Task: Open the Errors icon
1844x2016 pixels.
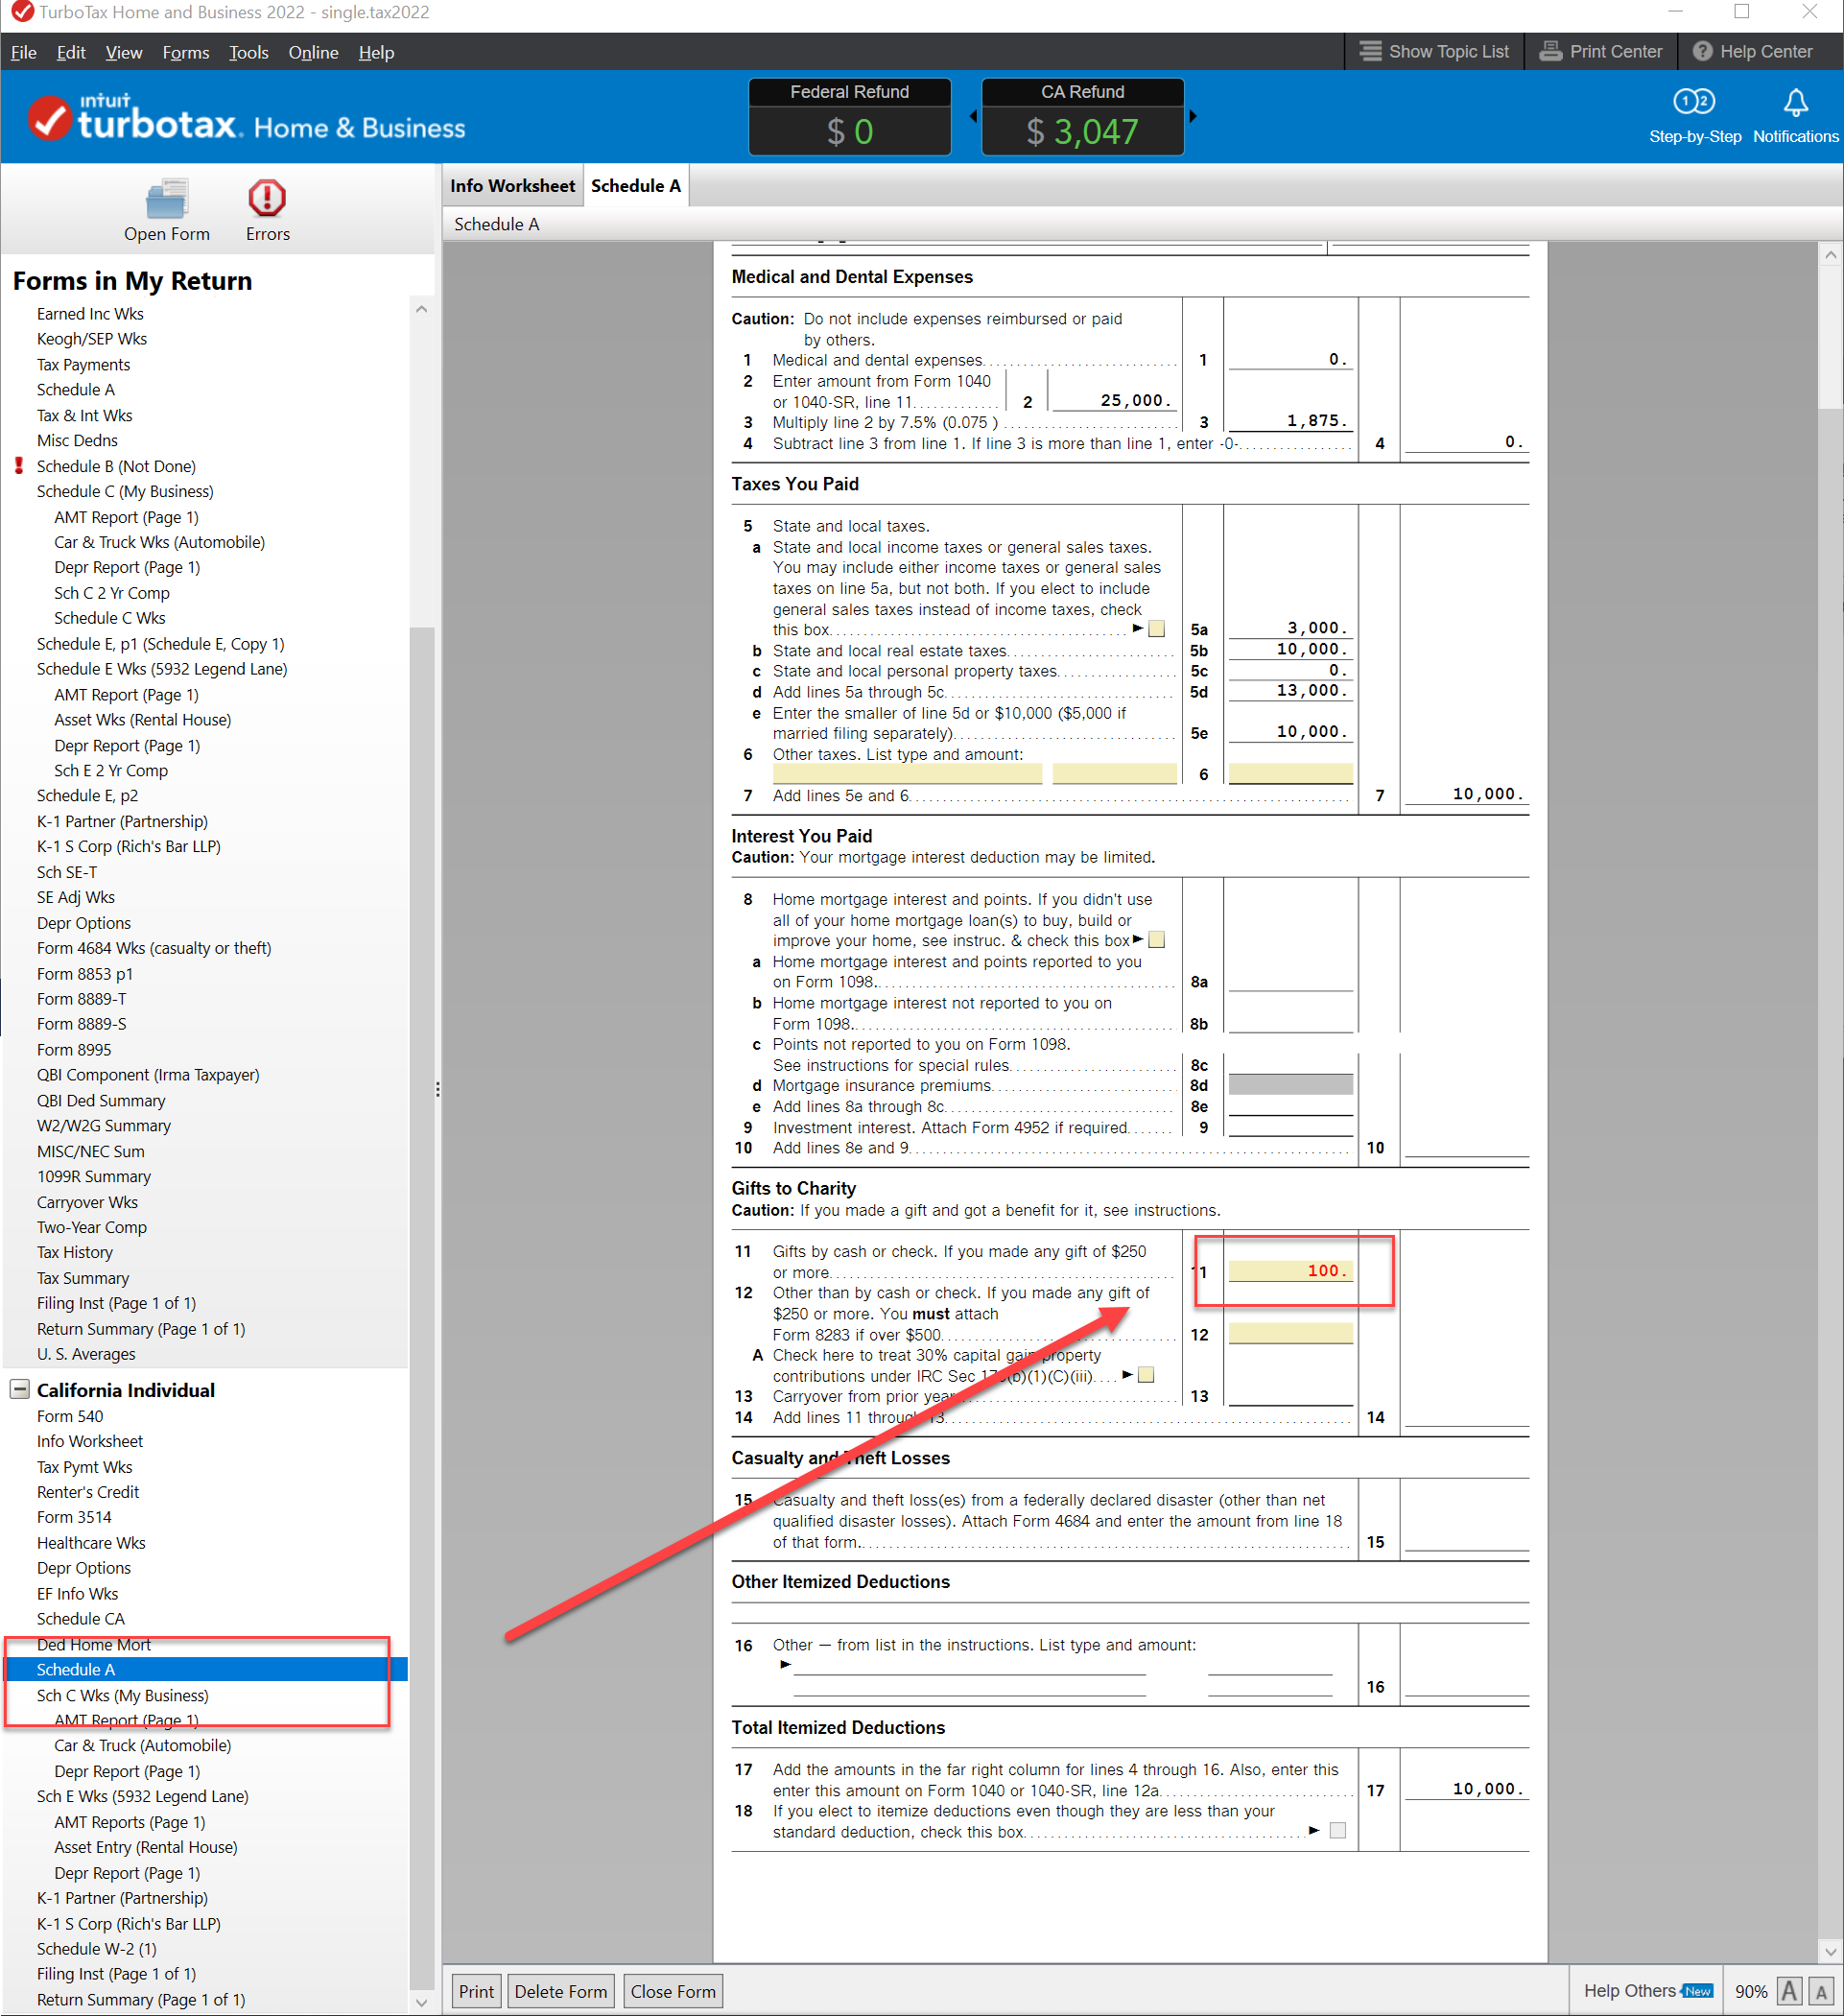Action: coord(267,211)
